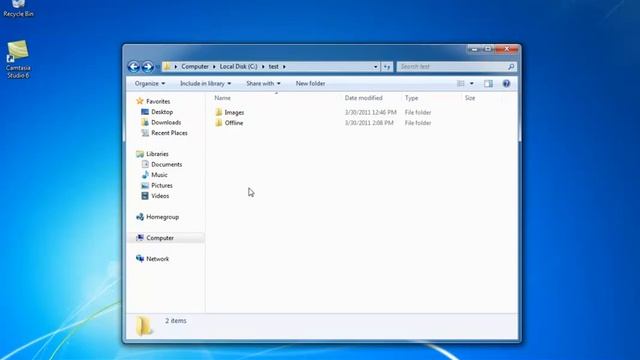Select Offline folder name
Image resolution: width=640 pixels, height=360 pixels.
234,123
